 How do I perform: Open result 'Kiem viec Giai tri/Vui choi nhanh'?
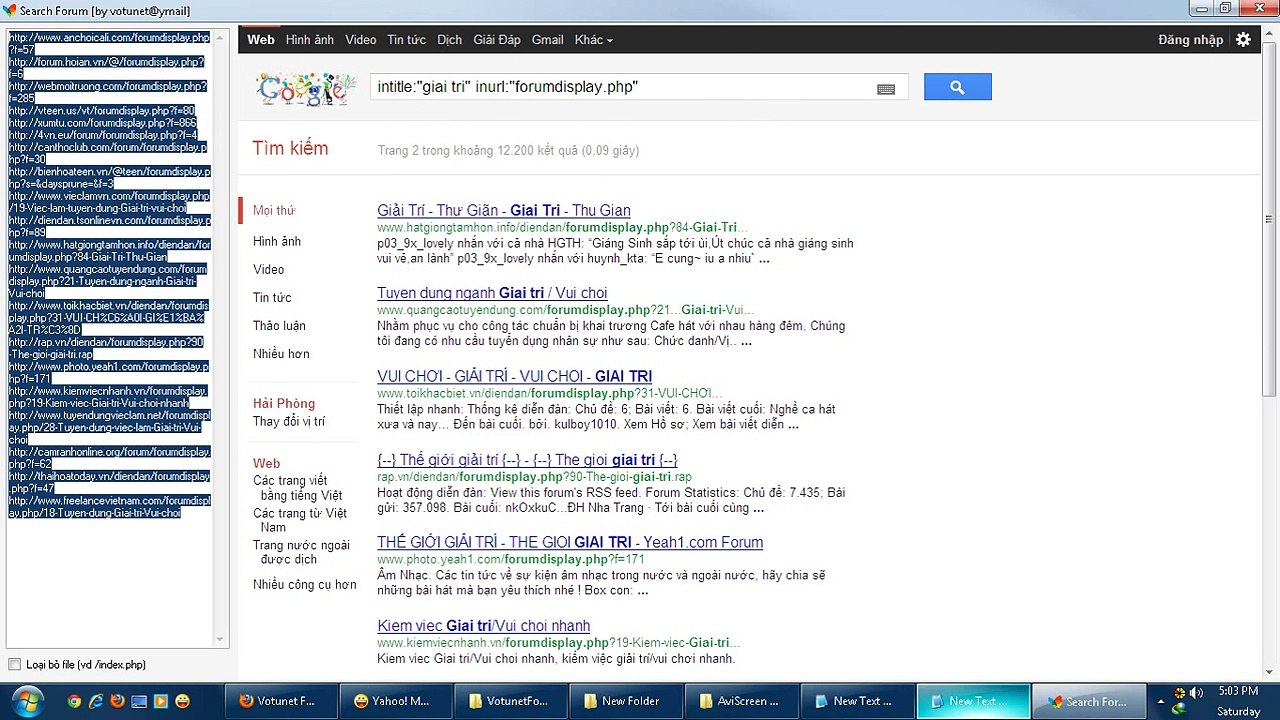[x=483, y=626]
